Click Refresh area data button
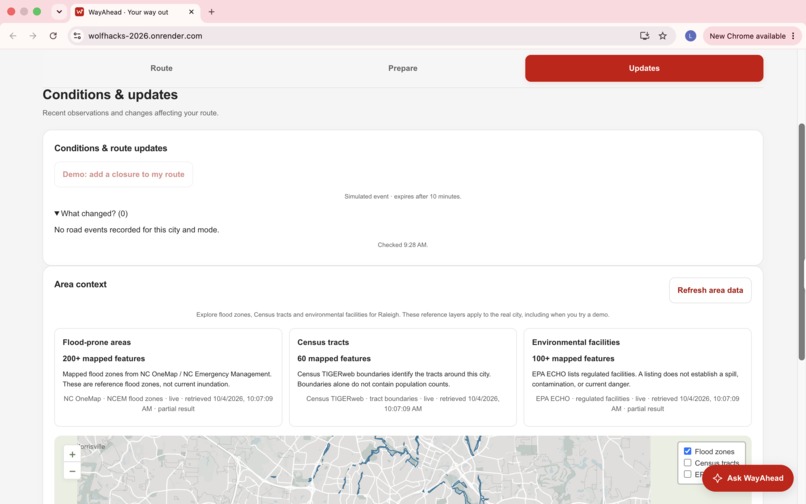The width and height of the screenshot is (806, 504). [x=710, y=290]
